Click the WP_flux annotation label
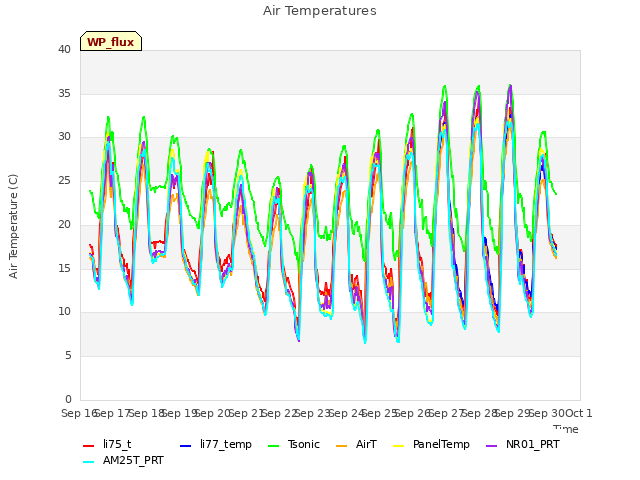 pos(111,42)
